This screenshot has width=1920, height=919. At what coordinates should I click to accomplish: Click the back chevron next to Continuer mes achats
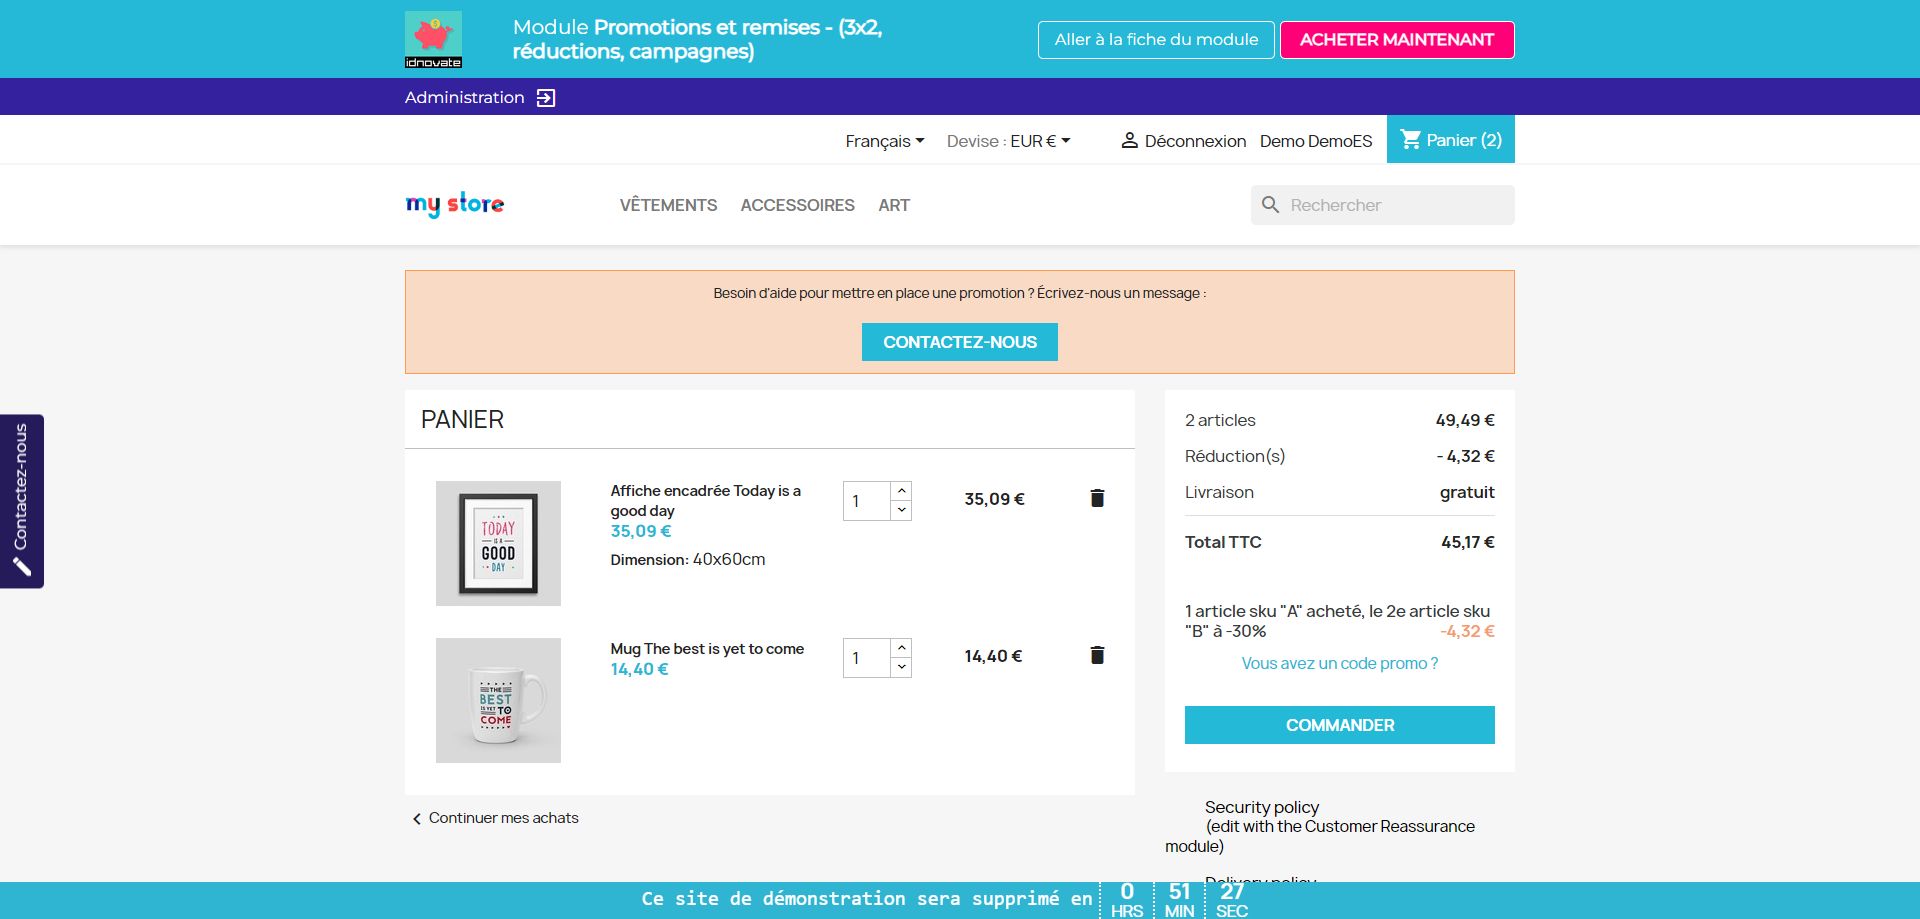417,819
